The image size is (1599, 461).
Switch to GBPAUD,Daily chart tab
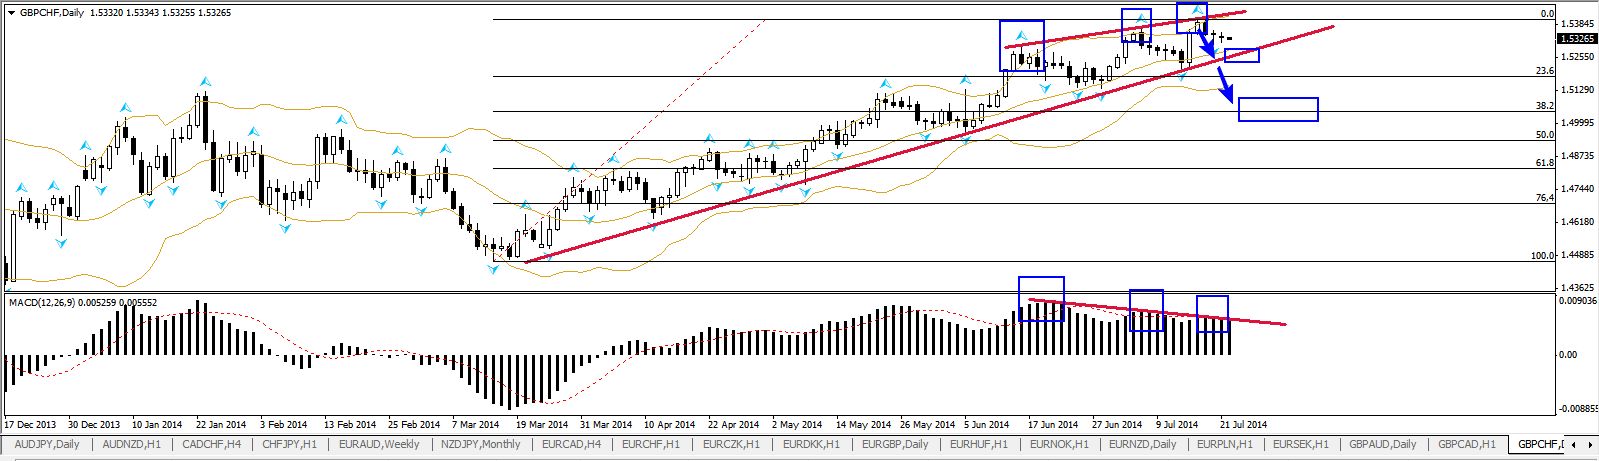(x=1384, y=444)
